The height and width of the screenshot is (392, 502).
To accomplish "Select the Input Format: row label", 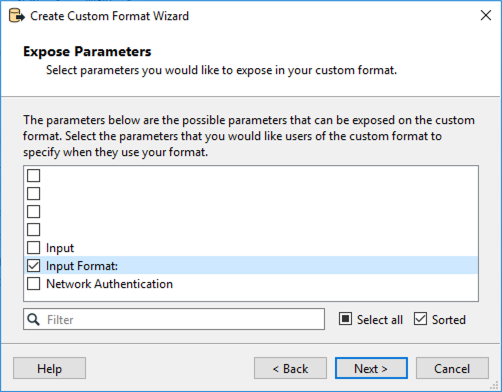I will [82, 266].
